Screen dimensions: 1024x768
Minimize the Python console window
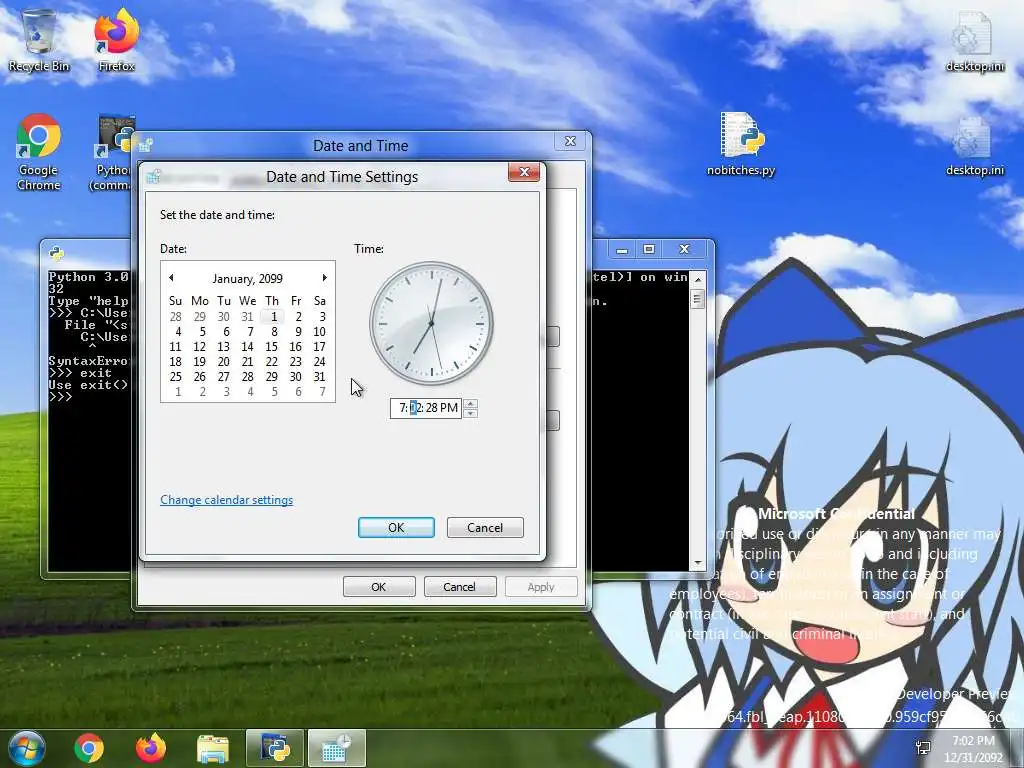[x=622, y=249]
